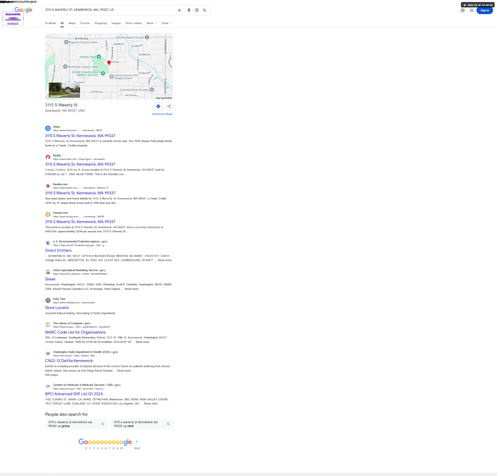Click Read more in DaVita snippet
The width and height of the screenshot is (500, 476).
[124, 371]
